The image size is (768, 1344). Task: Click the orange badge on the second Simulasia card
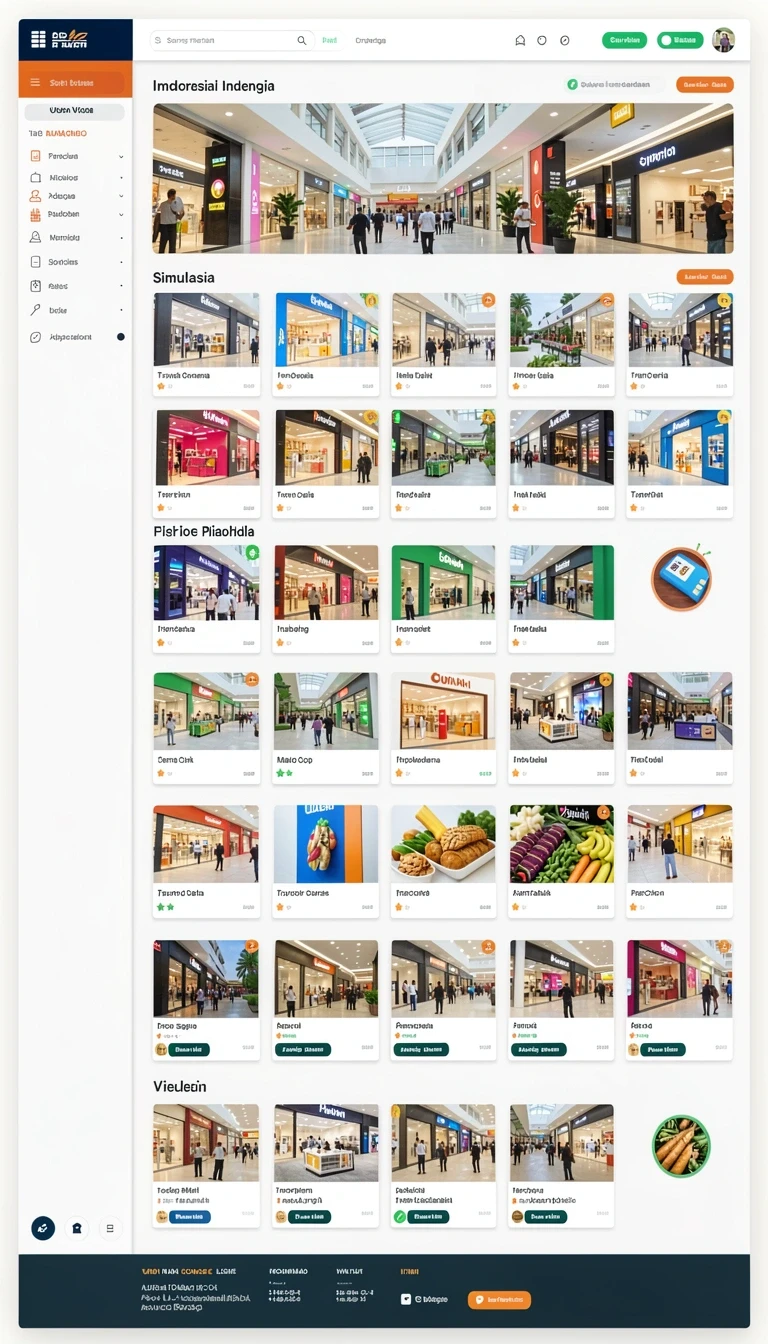(371, 300)
